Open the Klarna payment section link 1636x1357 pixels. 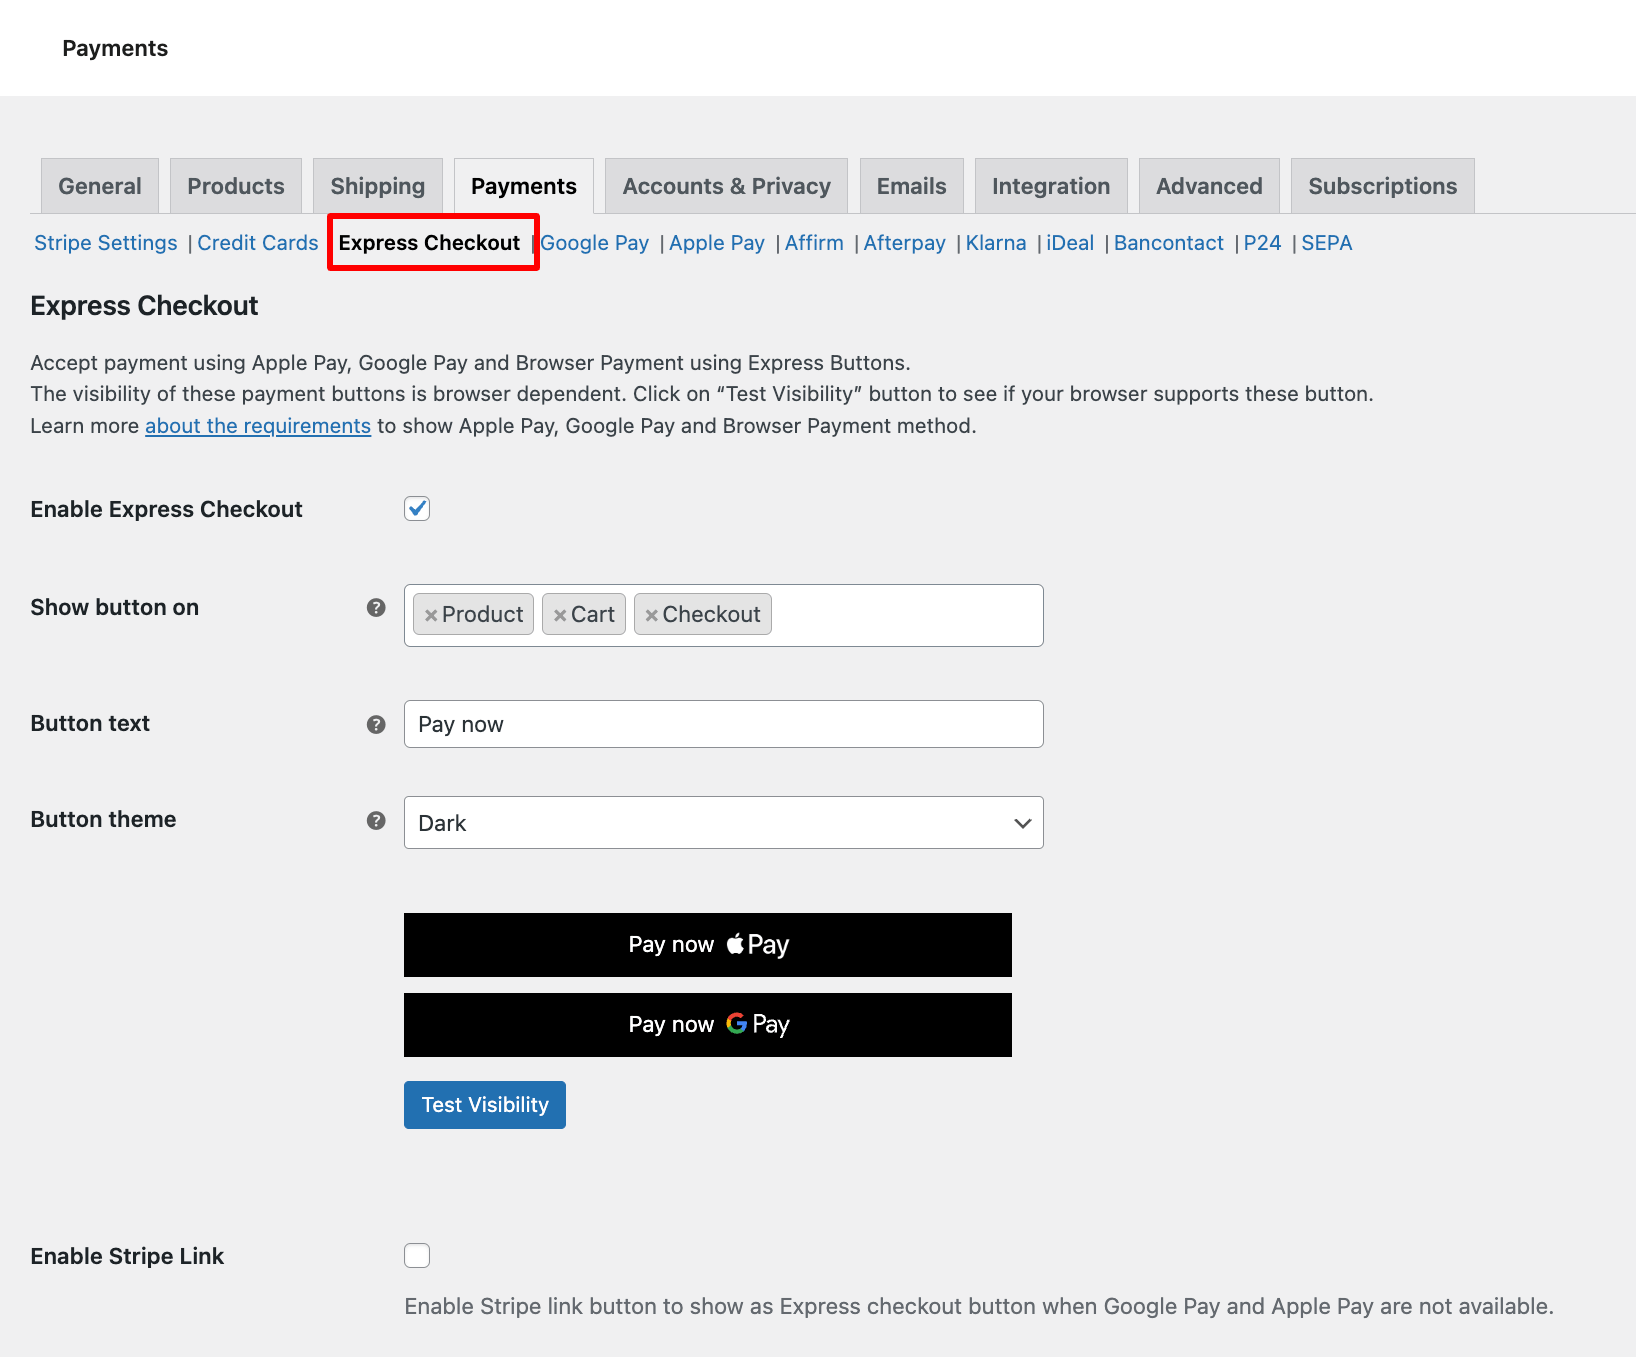(x=996, y=243)
